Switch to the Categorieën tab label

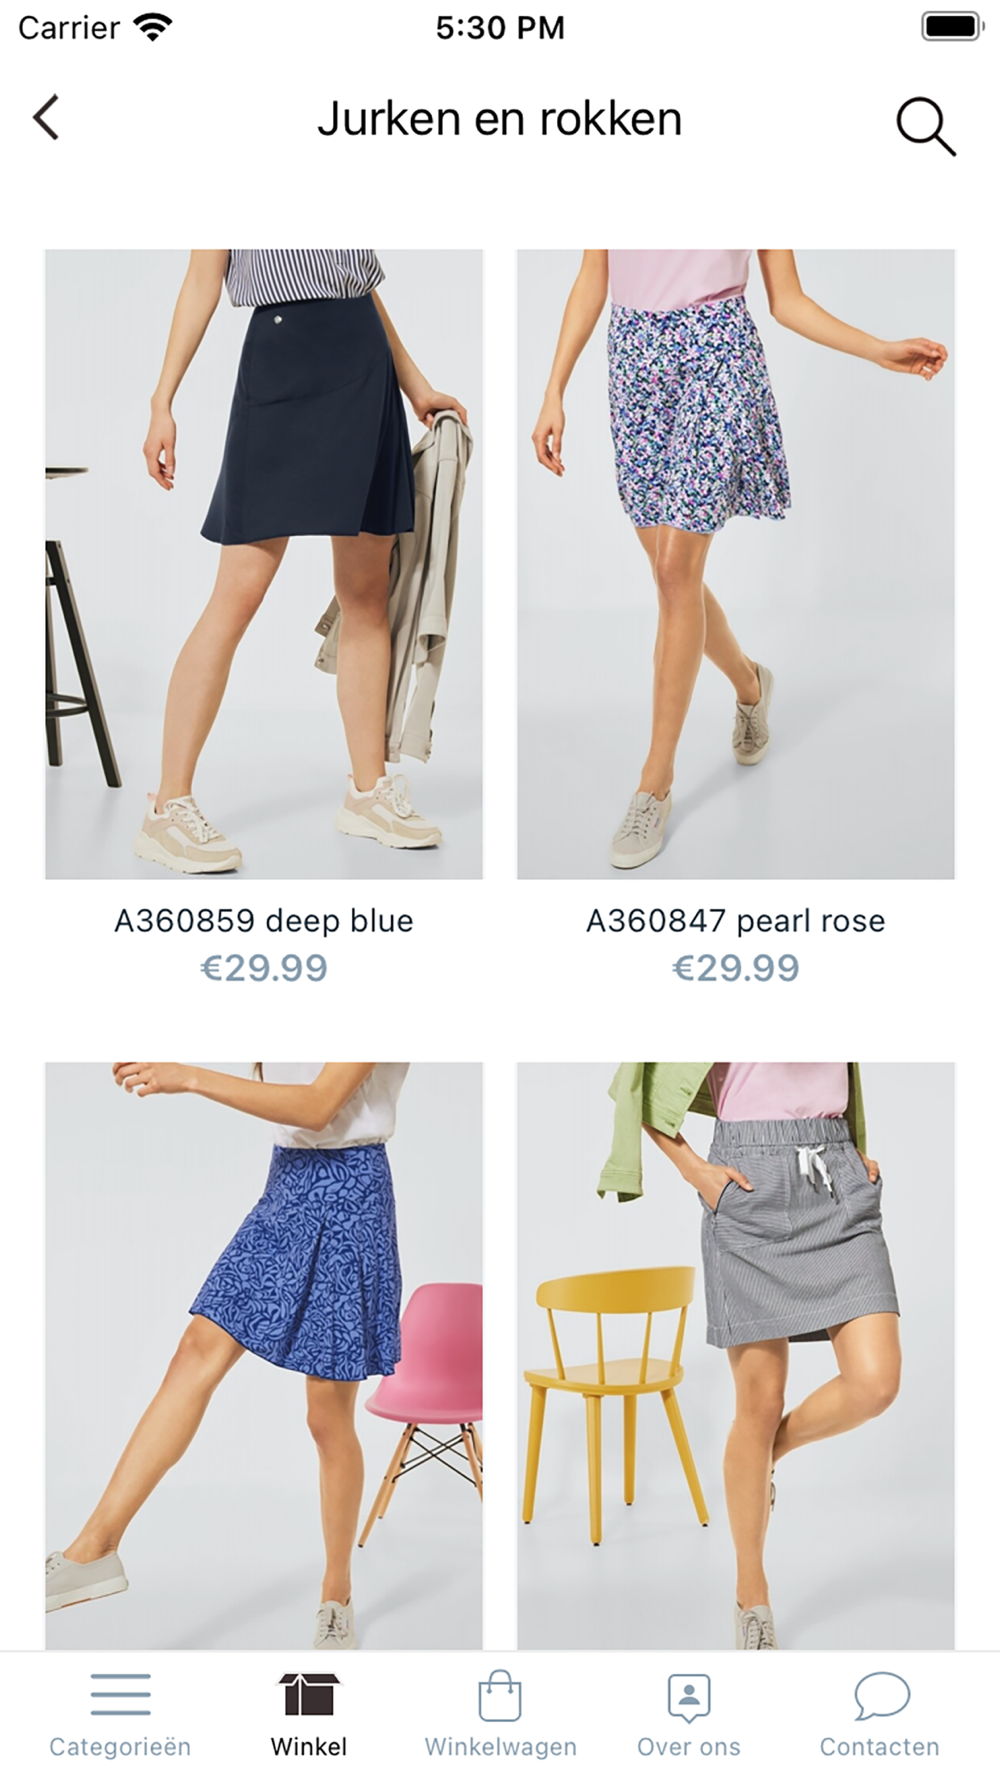coord(120,1747)
